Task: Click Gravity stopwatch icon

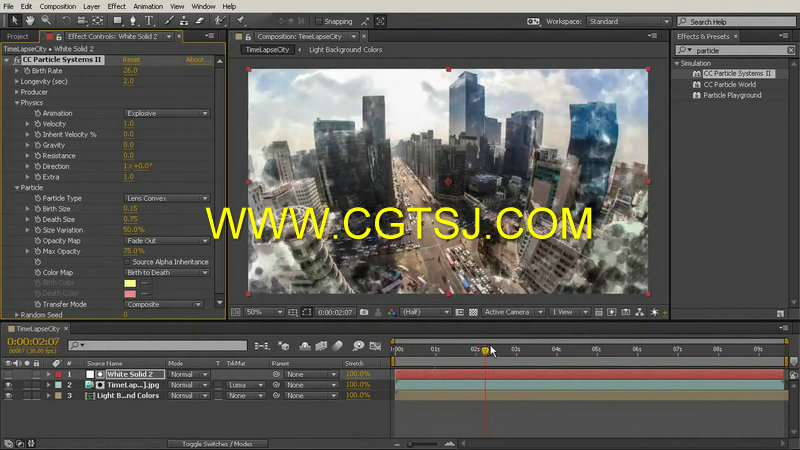Action: tap(37, 145)
